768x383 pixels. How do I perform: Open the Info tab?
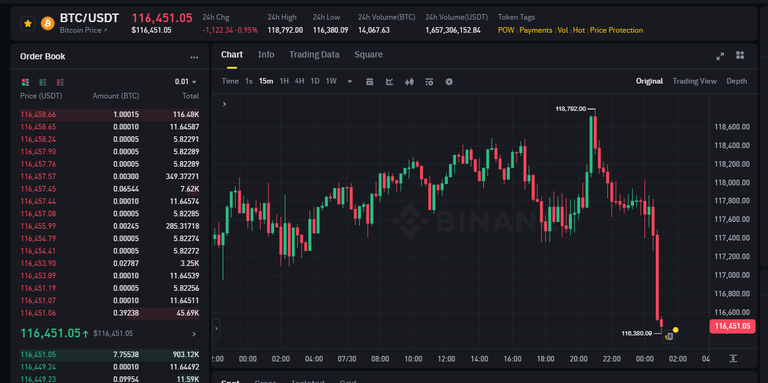click(x=266, y=54)
